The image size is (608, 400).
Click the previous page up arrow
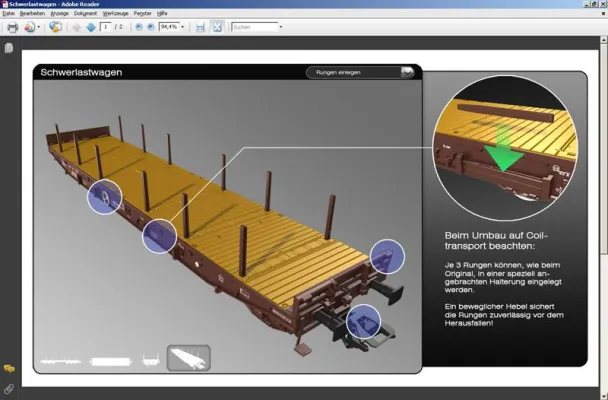click(x=76, y=27)
